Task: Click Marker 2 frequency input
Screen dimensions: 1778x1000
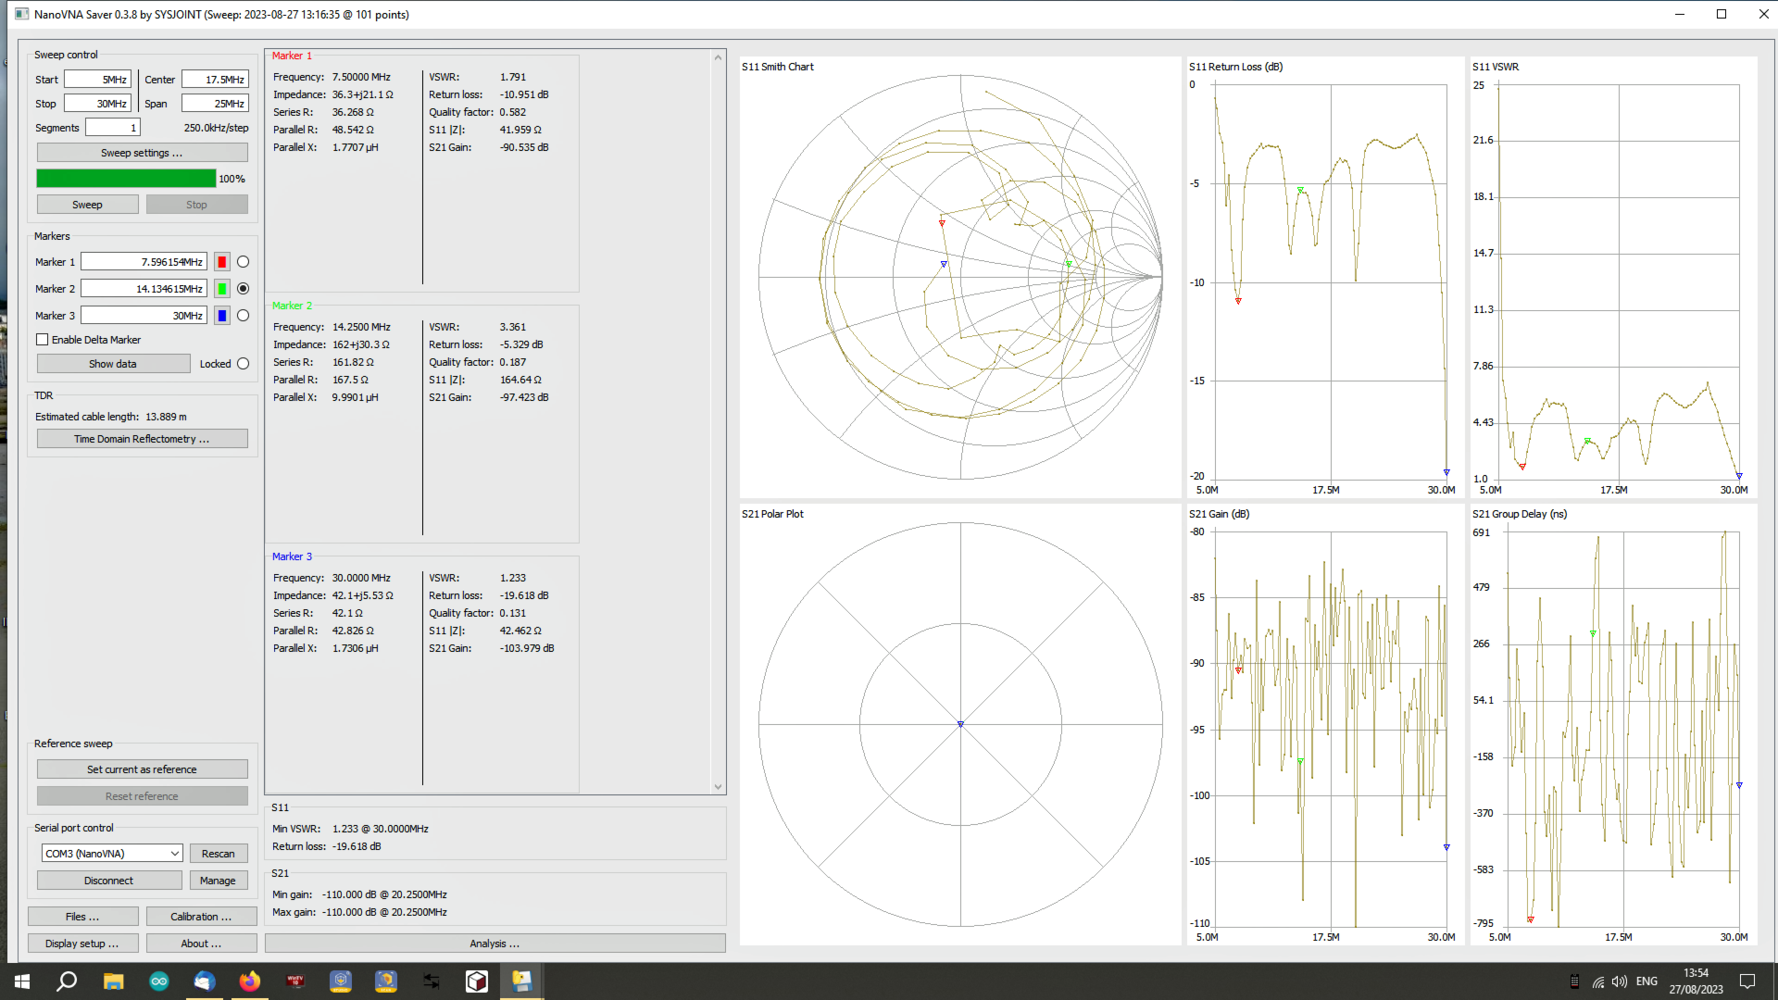Action: (x=144, y=288)
